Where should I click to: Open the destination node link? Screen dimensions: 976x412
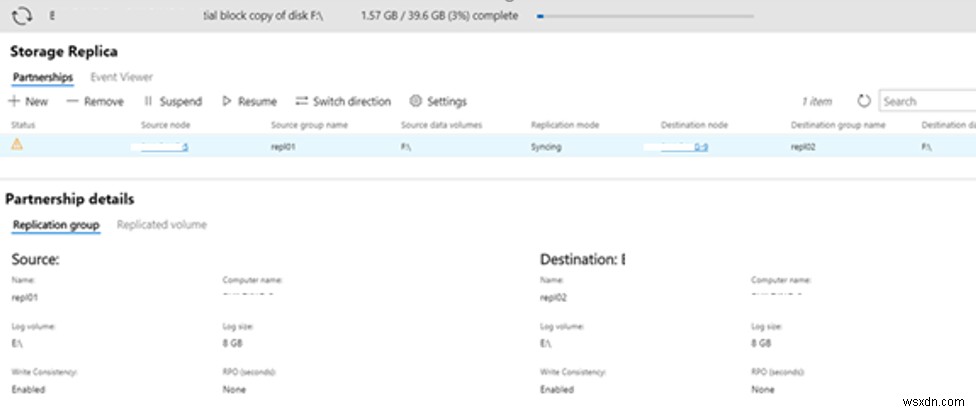click(683, 147)
